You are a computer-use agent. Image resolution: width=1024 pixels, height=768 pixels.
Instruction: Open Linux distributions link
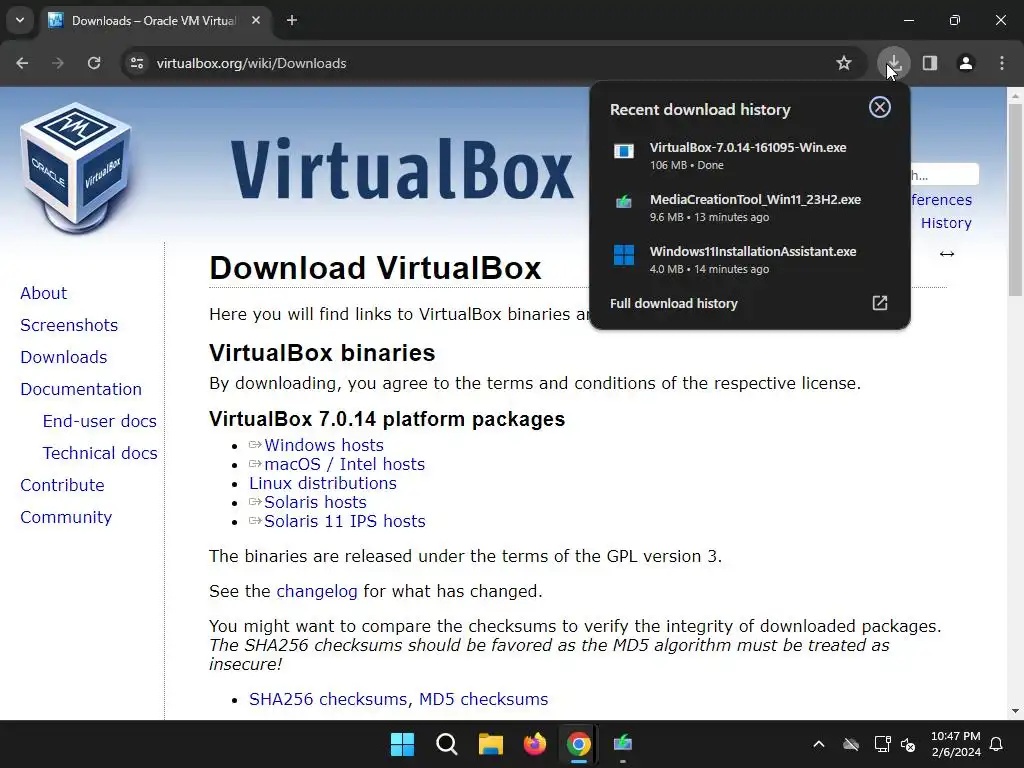click(323, 483)
